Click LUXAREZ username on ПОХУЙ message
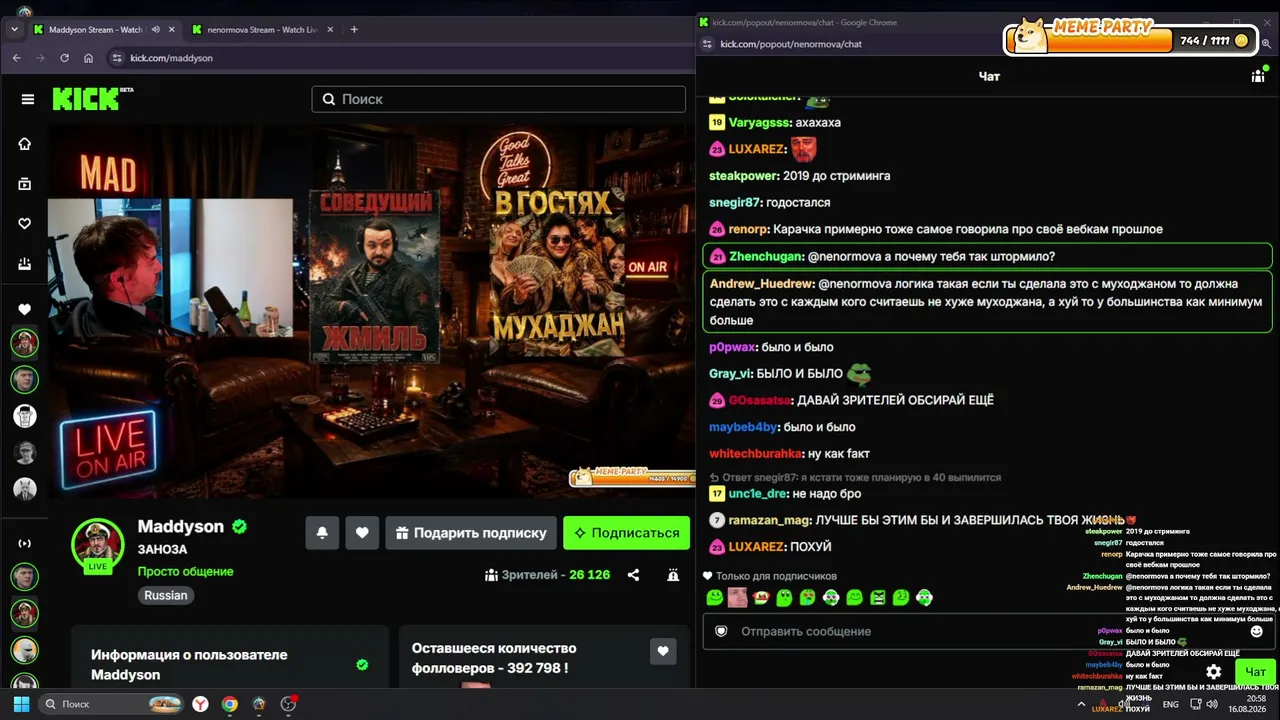The image size is (1280, 720). click(x=756, y=547)
